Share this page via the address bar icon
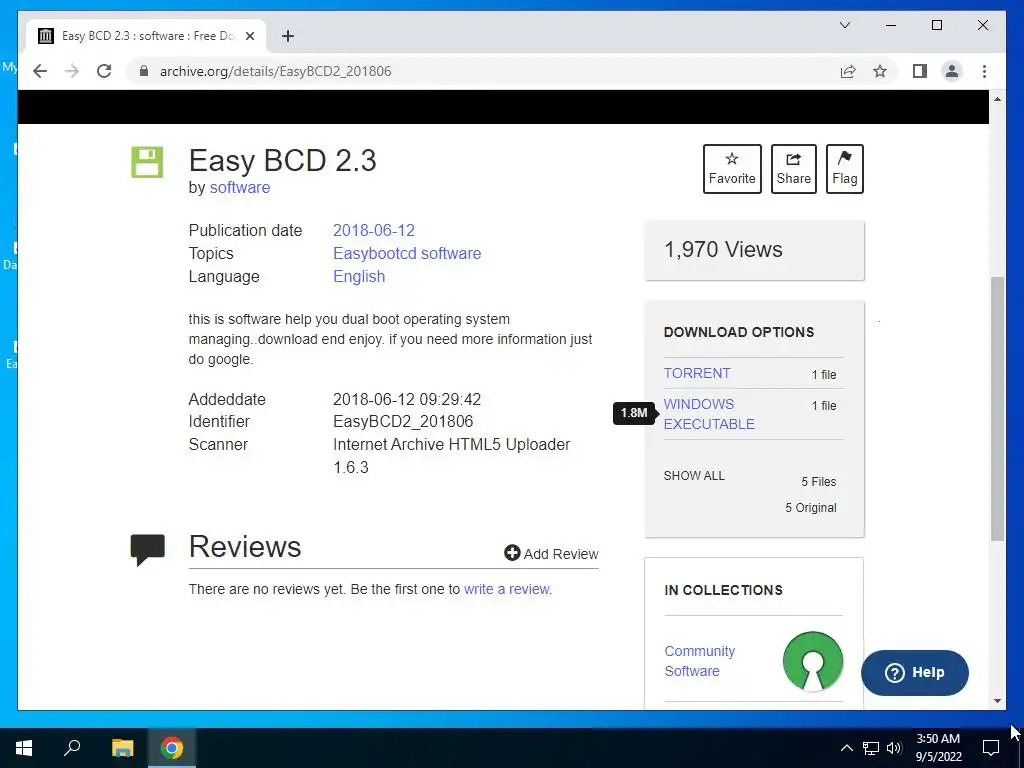 click(x=848, y=71)
